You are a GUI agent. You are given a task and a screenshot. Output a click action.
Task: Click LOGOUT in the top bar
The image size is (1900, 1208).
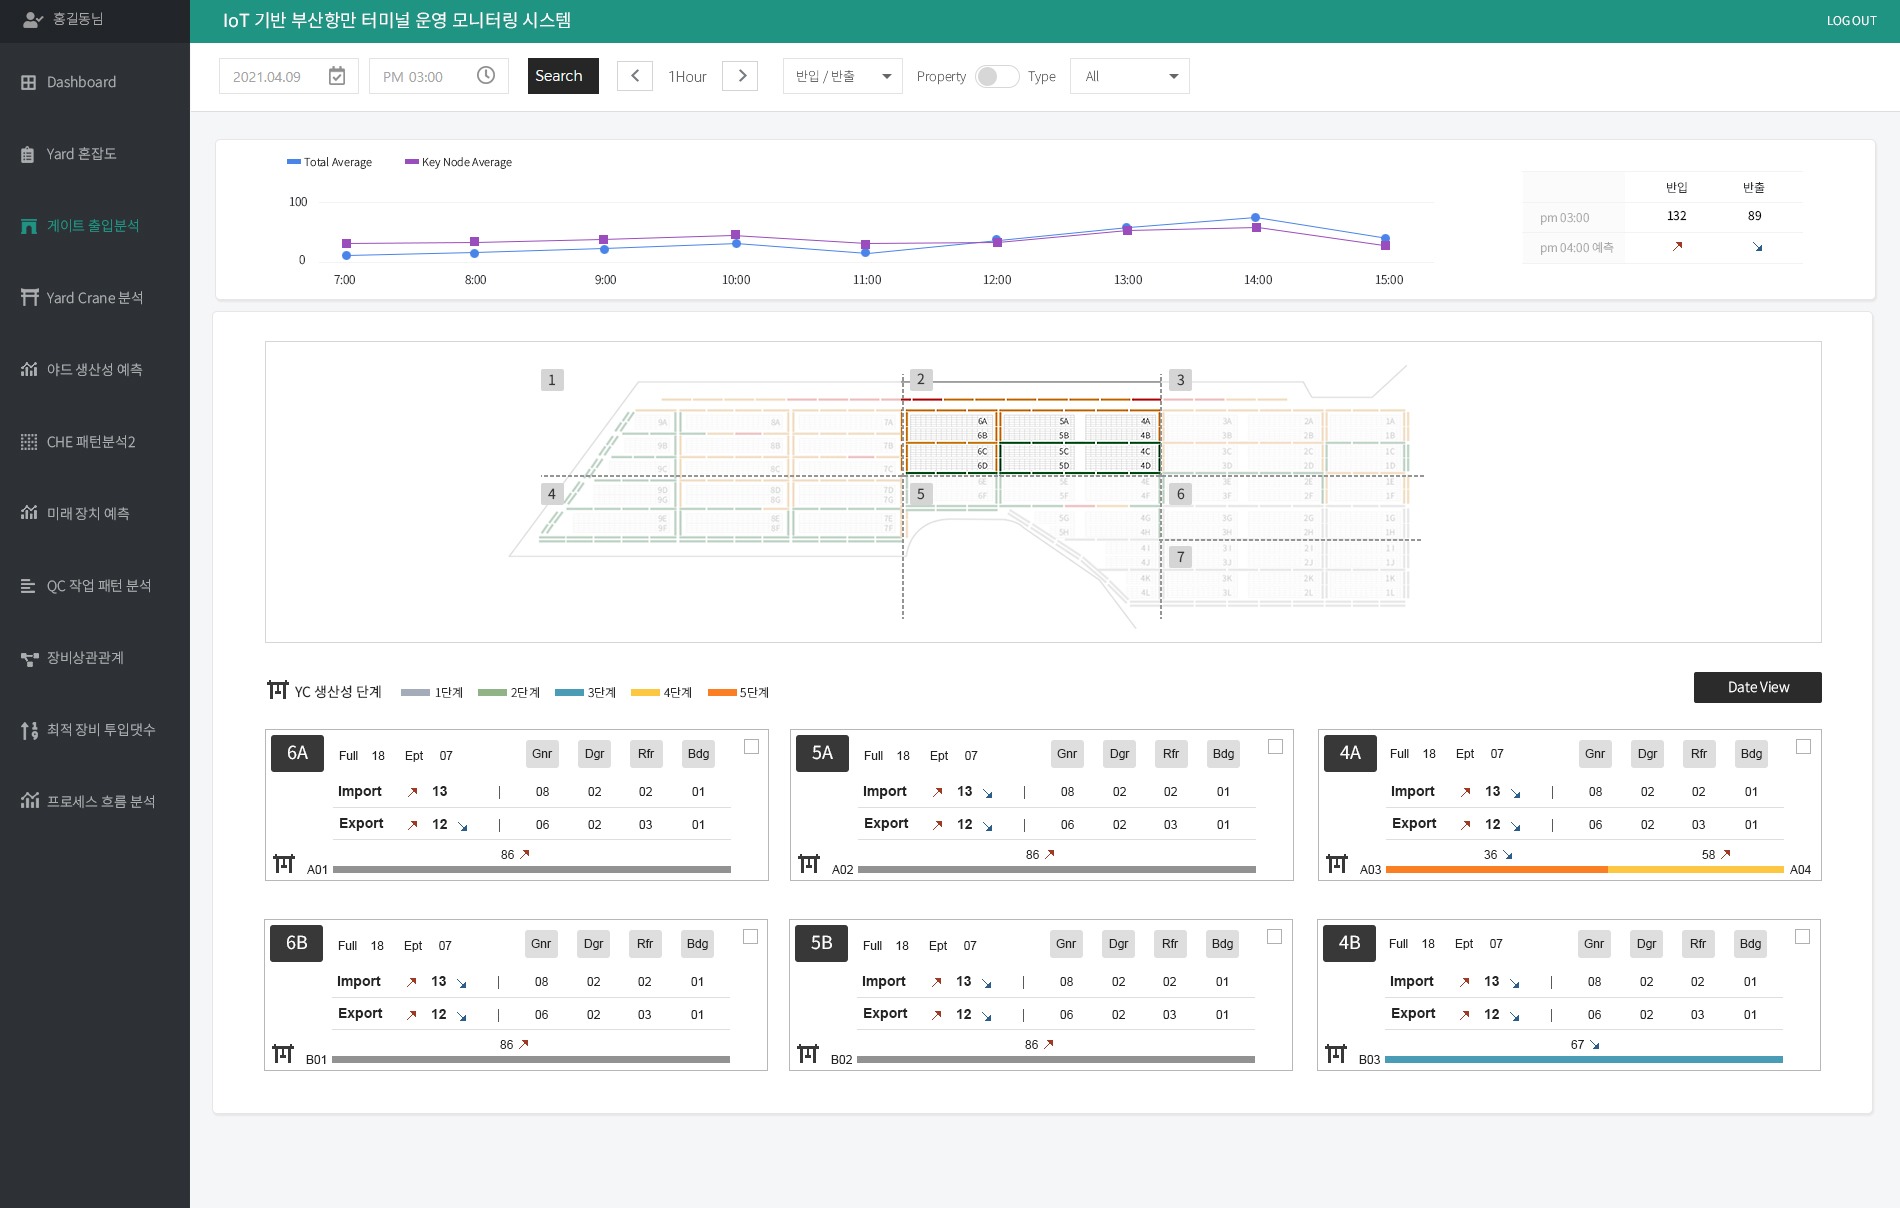(x=1851, y=21)
